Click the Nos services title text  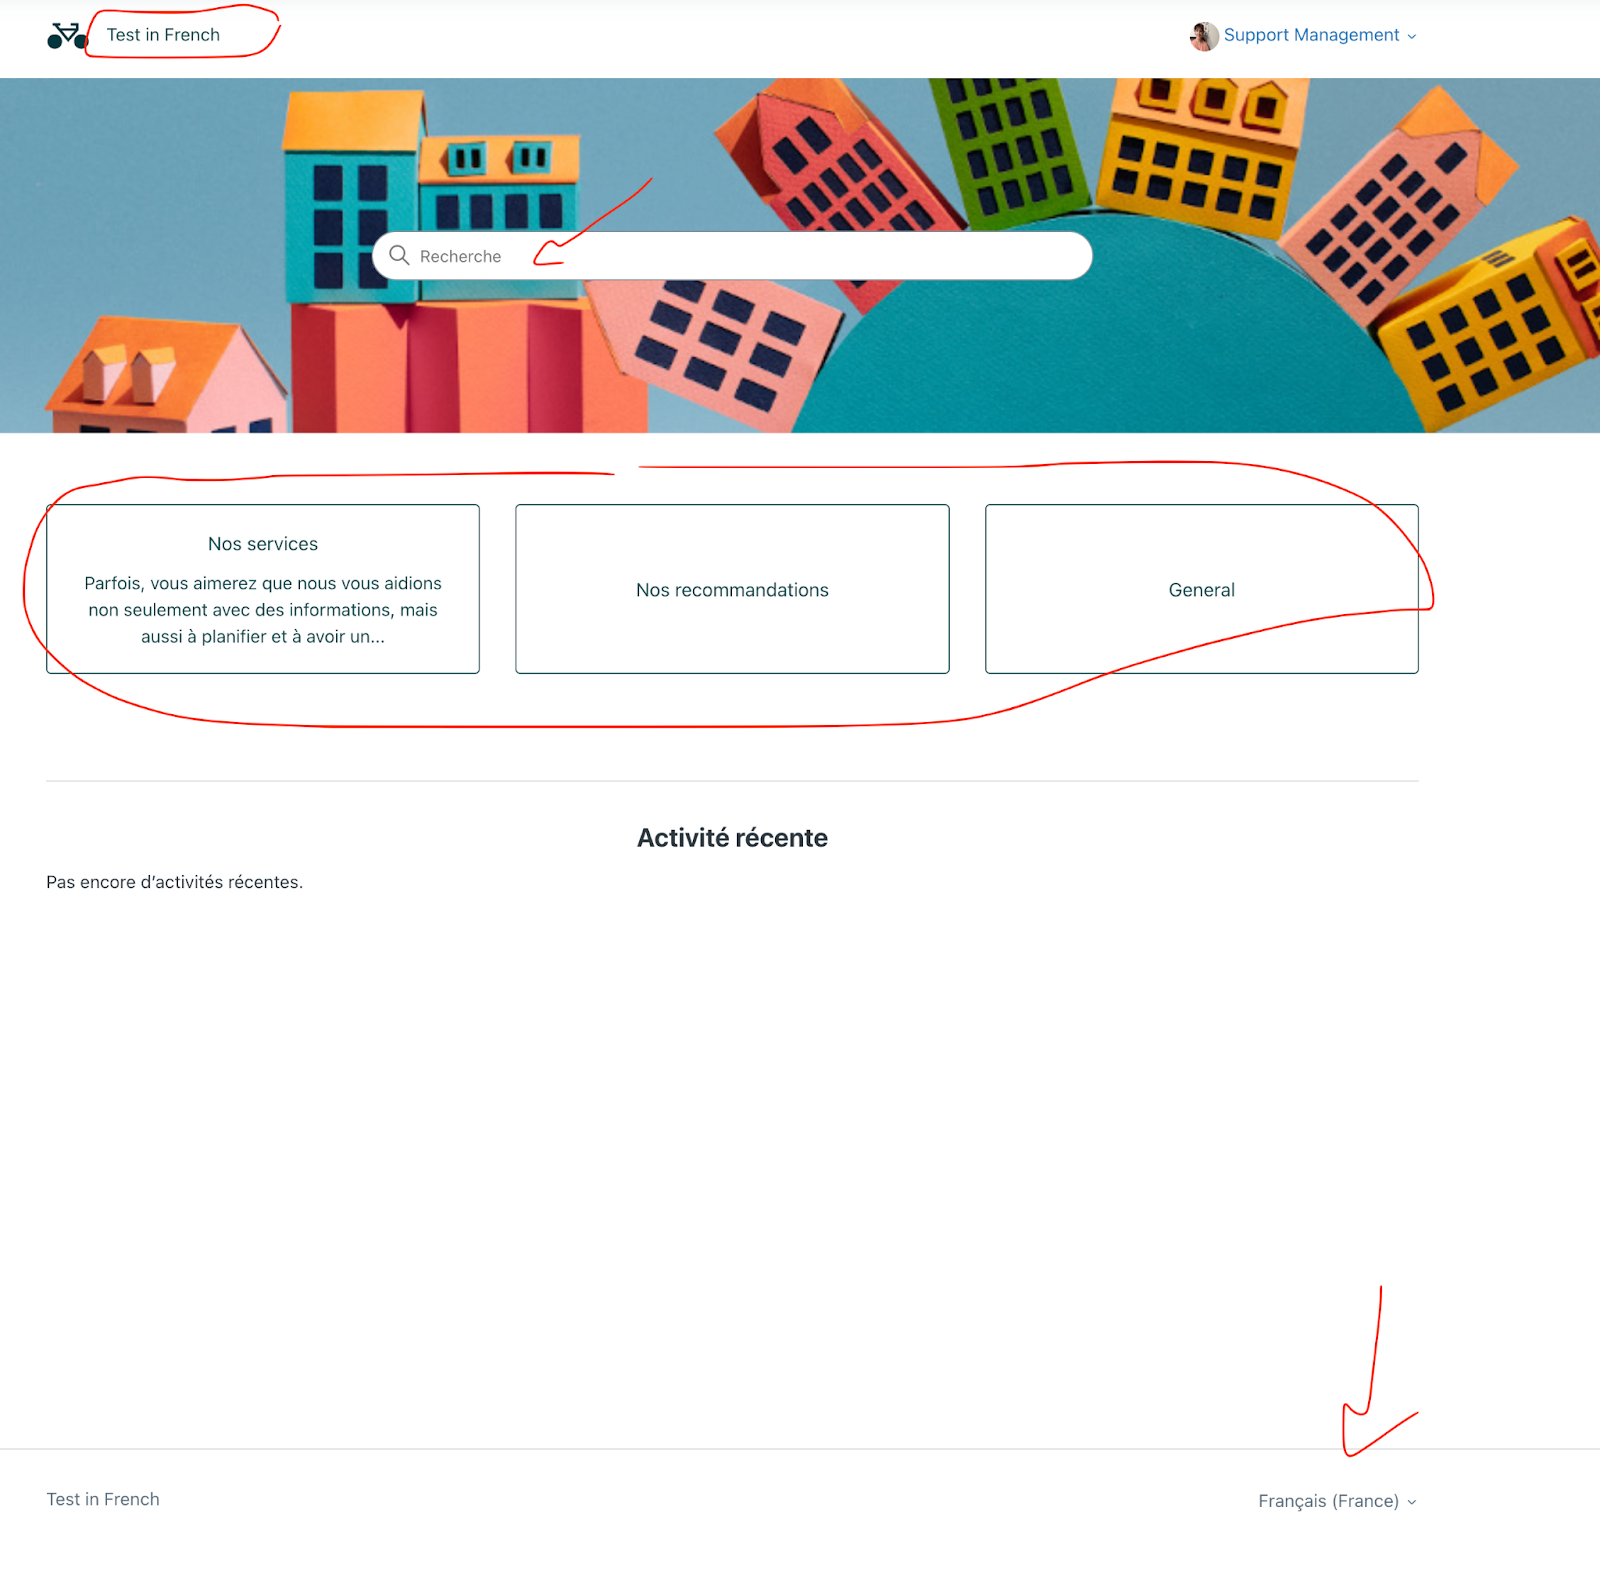click(263, 544)
